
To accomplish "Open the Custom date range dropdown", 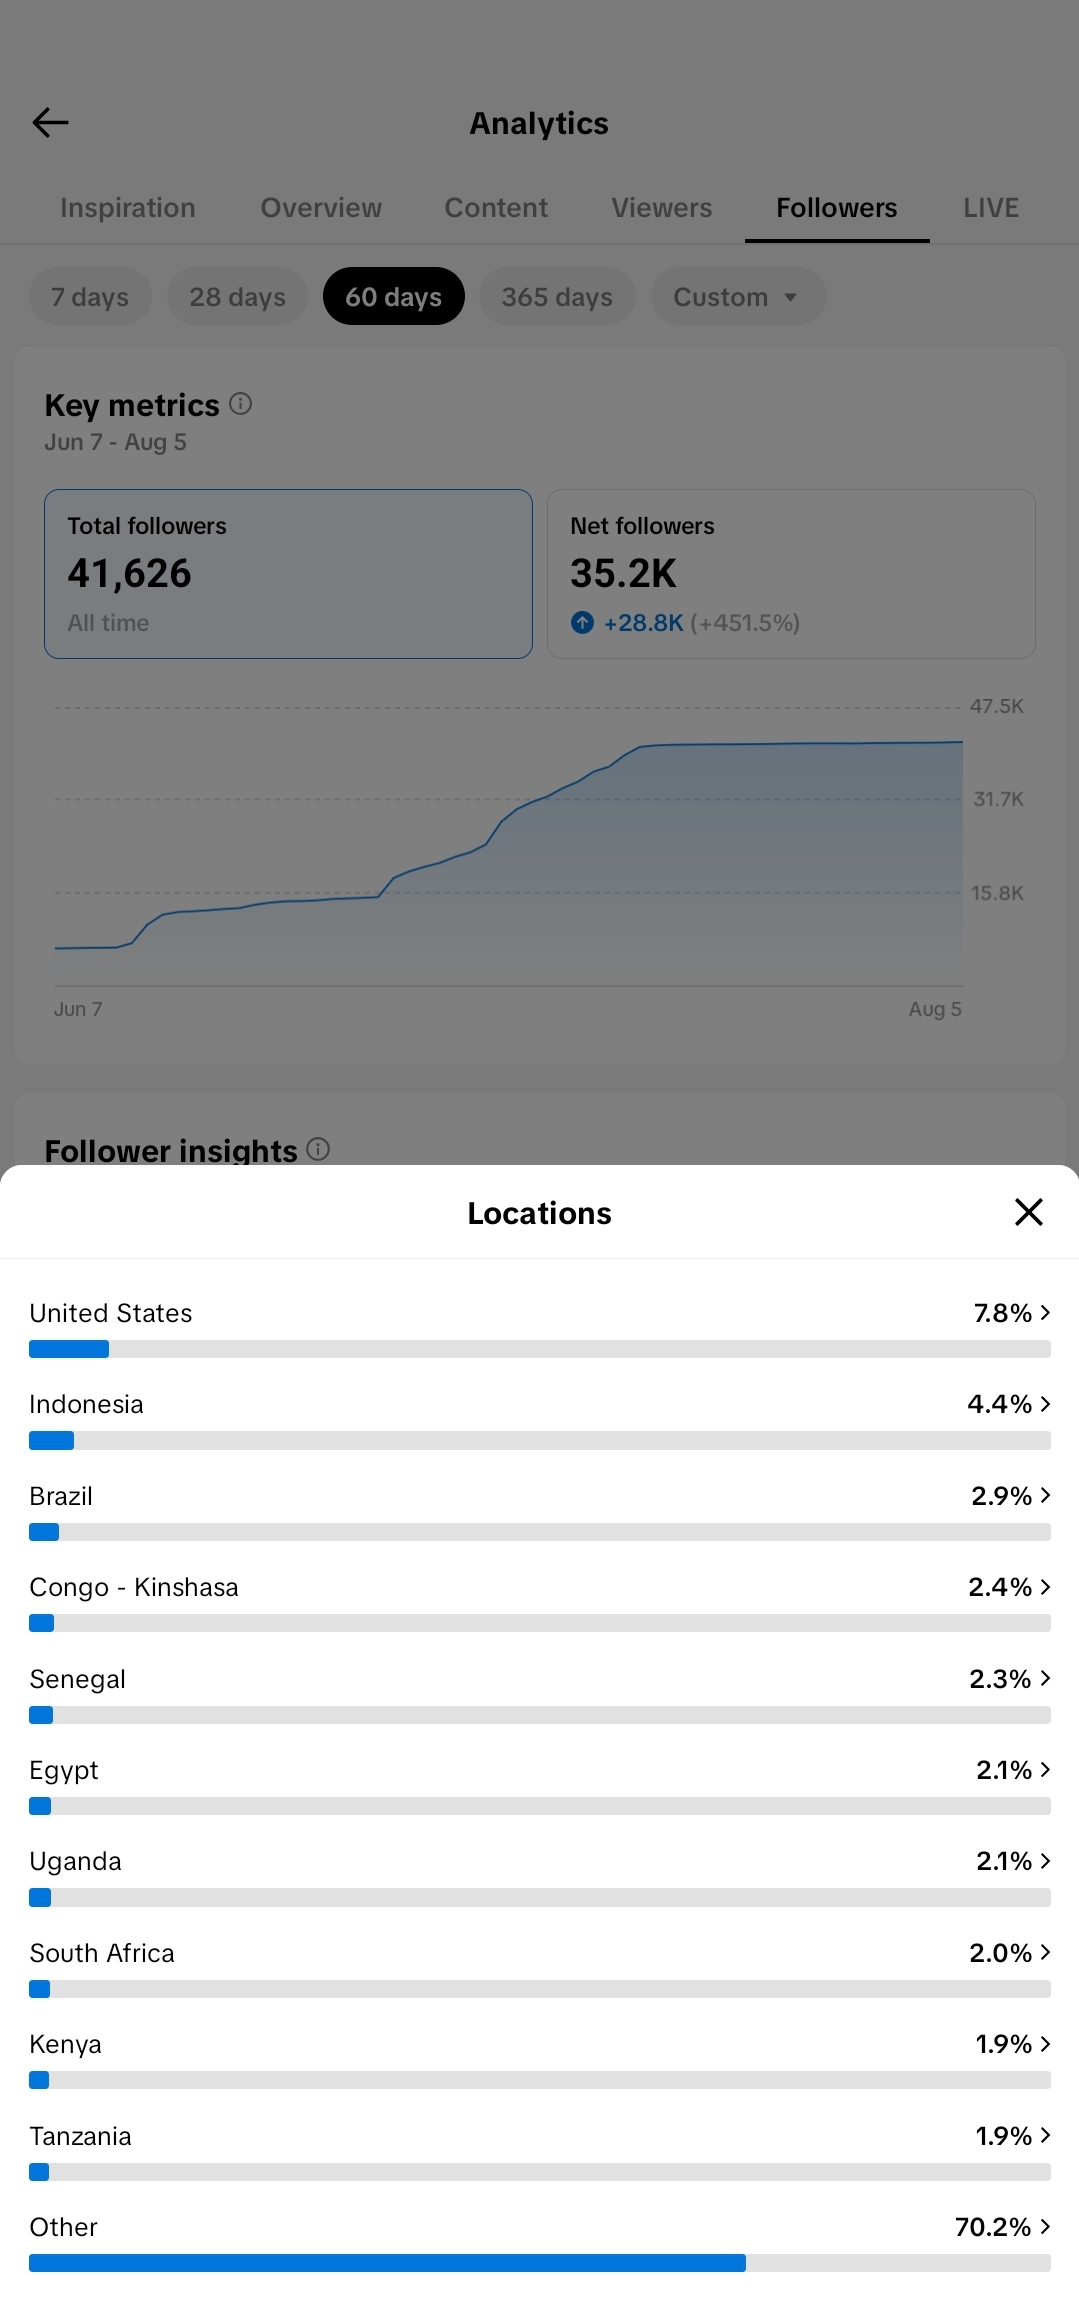I will tap(738, 296).
